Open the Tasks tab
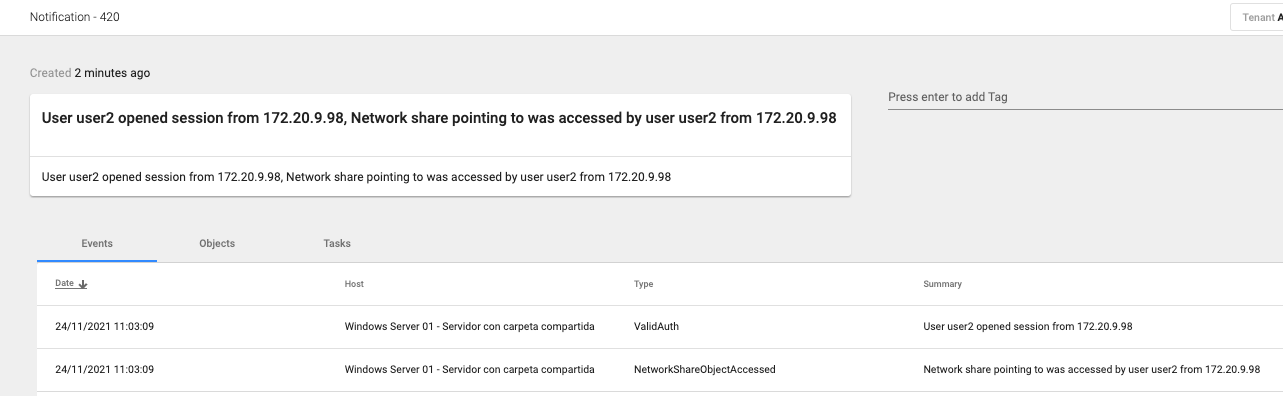1283x396 pixels. pos(337,243)
